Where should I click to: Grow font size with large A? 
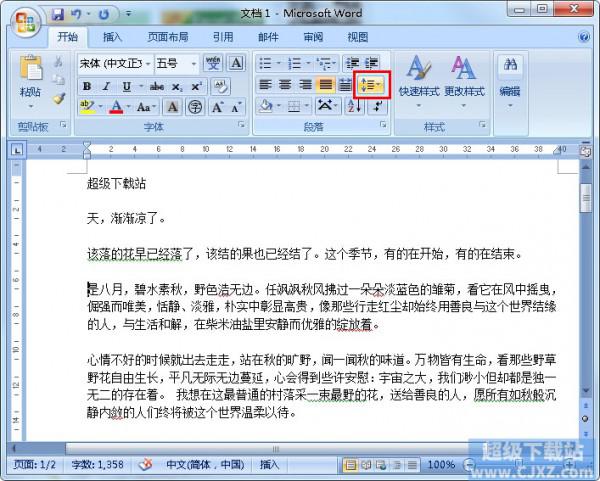(x=217, y=107)
